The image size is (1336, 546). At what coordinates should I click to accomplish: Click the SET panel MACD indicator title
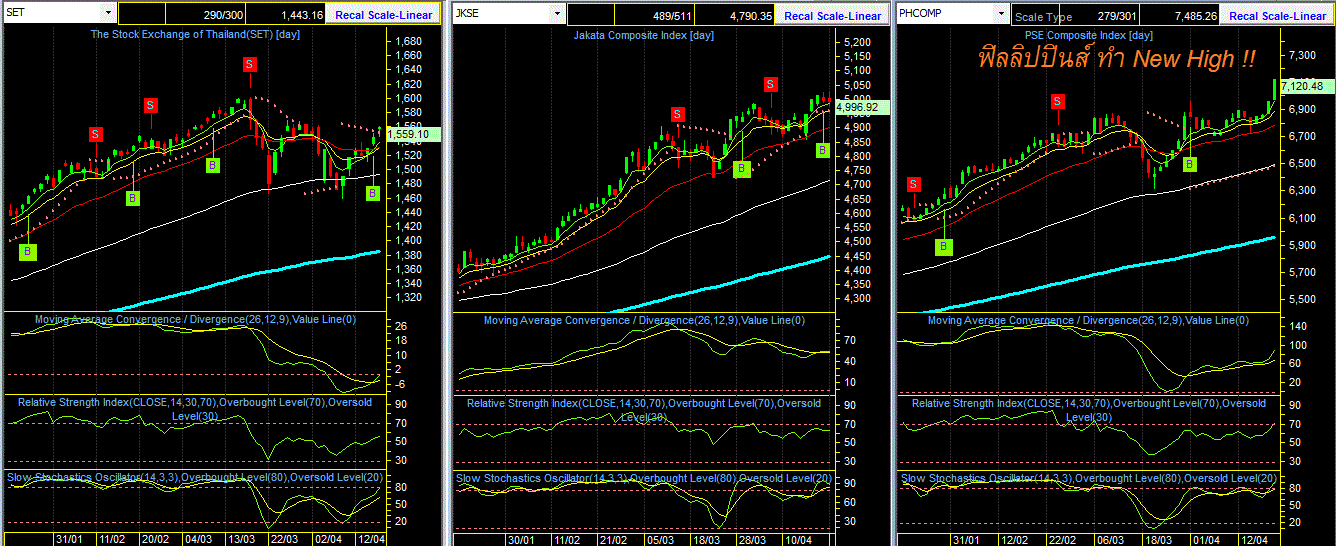coord(195,320)
